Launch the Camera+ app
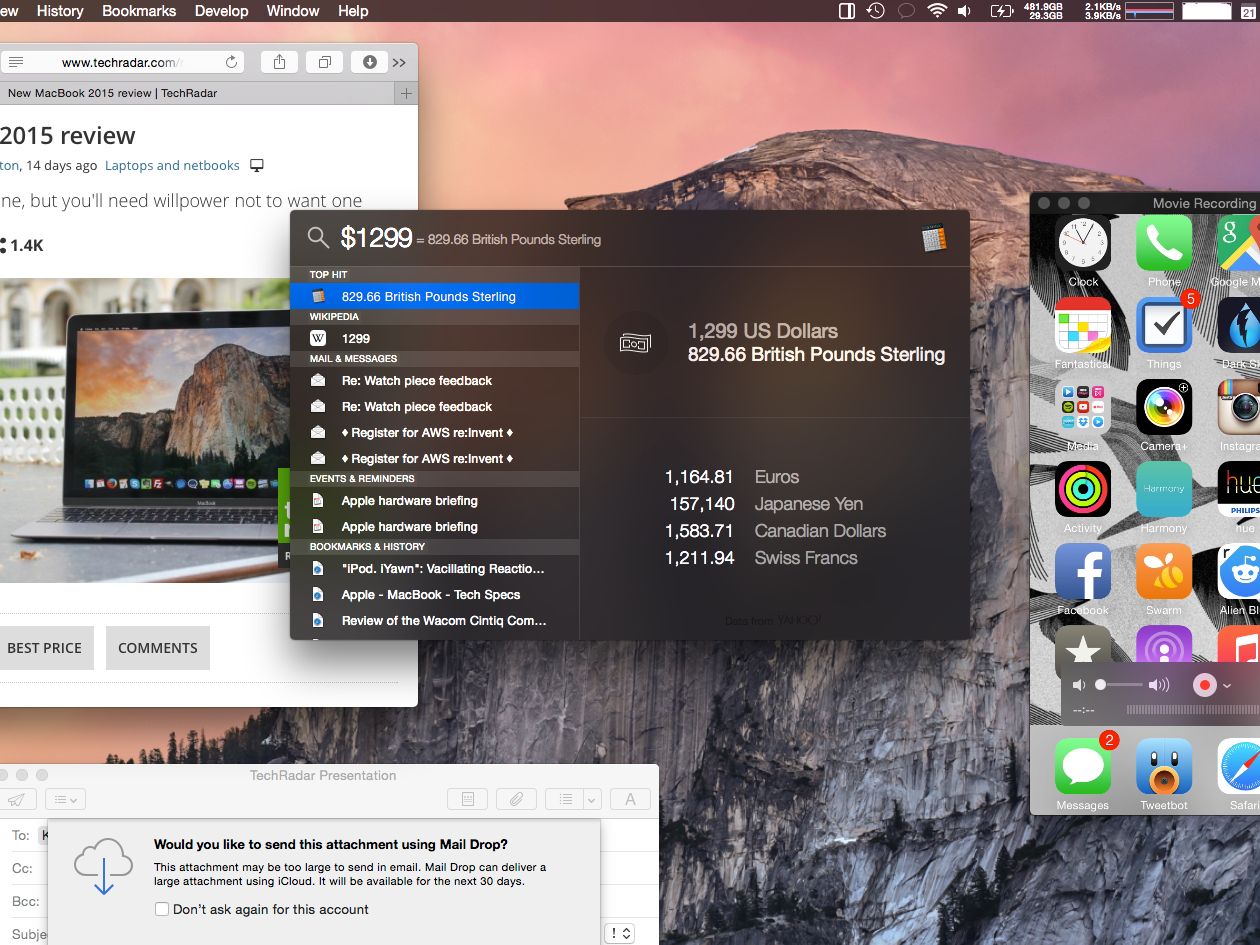The height and width of the screenshot is (945, 1260). pos(1164,407)
